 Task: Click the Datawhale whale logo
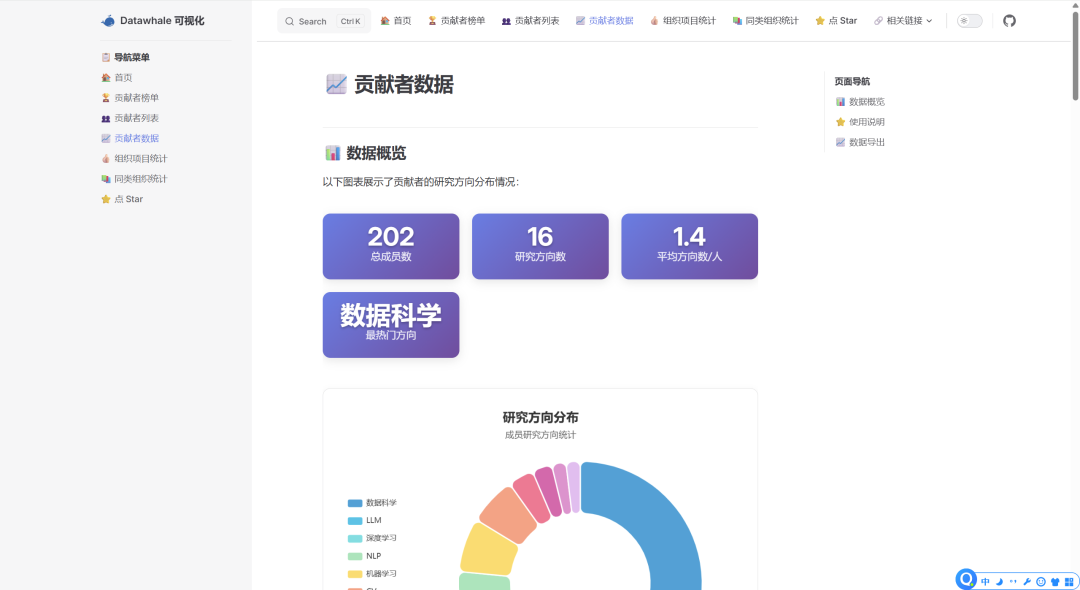108,21
